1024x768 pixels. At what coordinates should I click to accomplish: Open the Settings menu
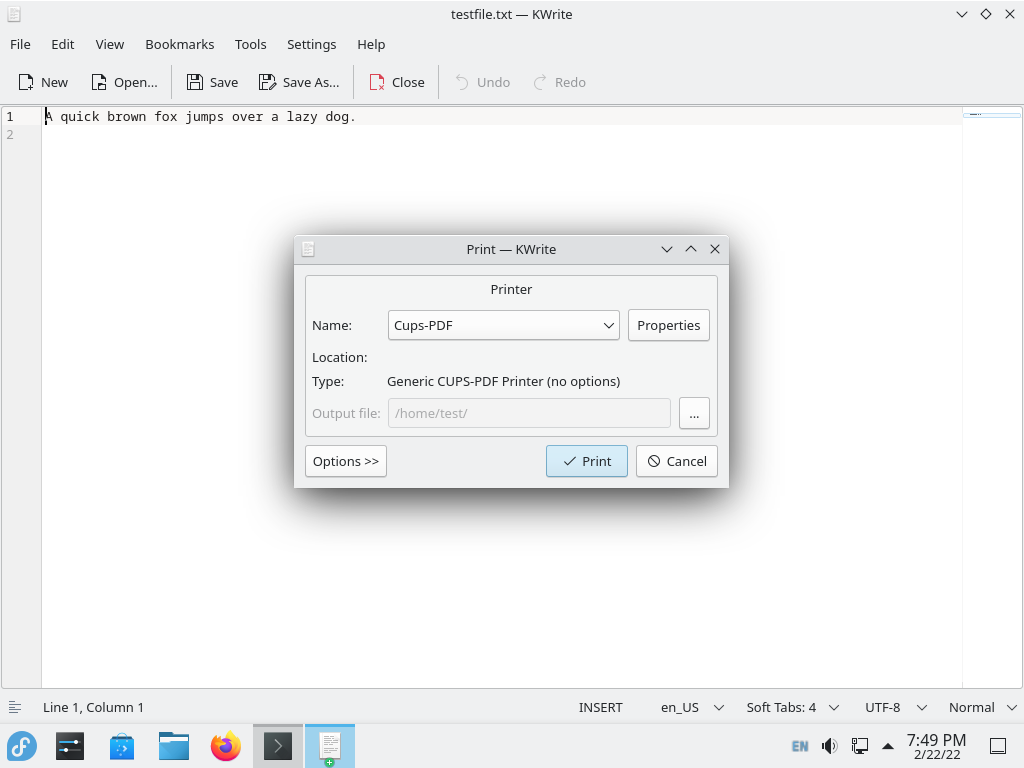(312, 44)
